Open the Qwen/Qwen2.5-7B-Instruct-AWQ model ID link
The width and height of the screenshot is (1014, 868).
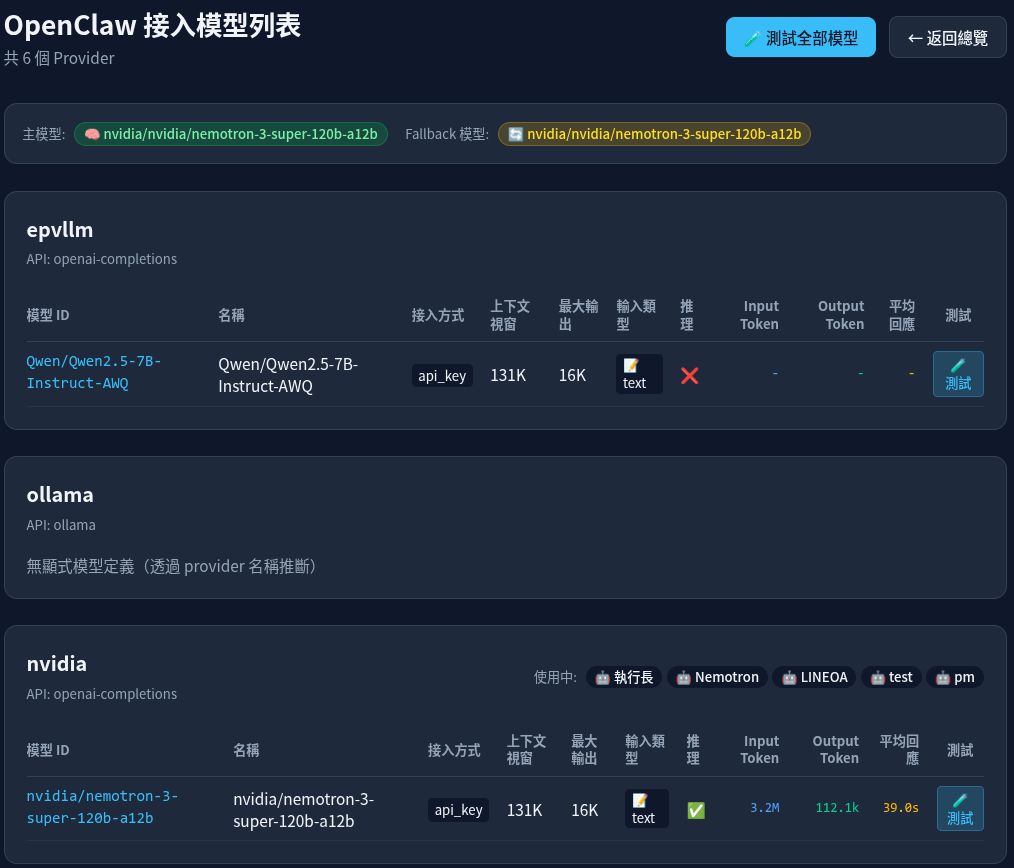[93, 372]
